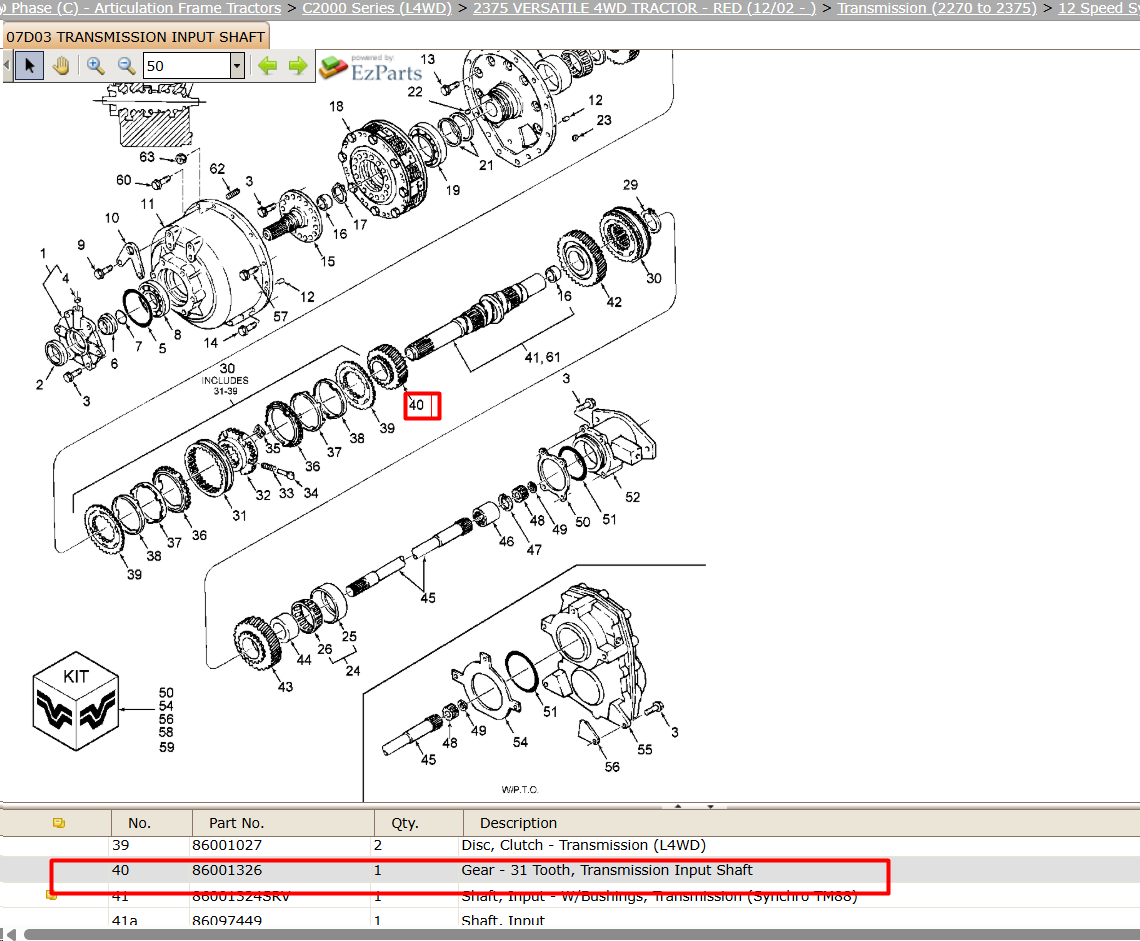Select the arrow pointer tool

point(29,66)
